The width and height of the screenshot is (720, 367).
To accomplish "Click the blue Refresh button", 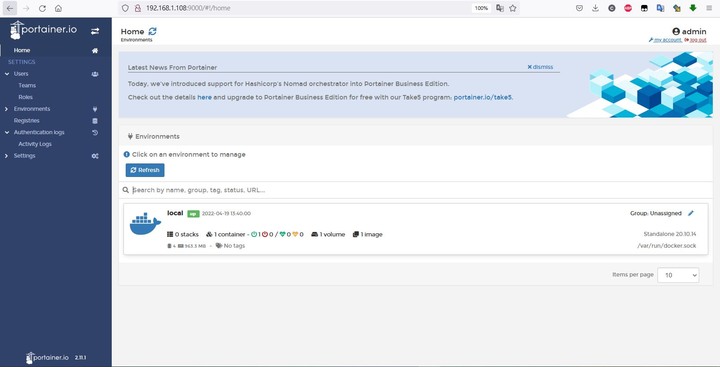I will (x=145, y=170).
